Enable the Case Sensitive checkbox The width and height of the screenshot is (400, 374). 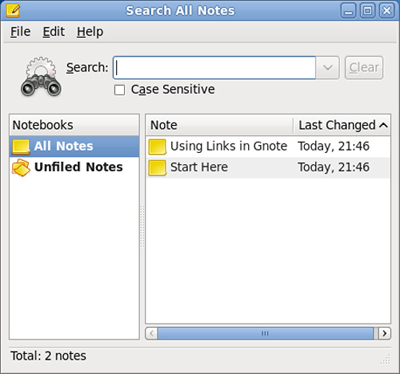119,90
